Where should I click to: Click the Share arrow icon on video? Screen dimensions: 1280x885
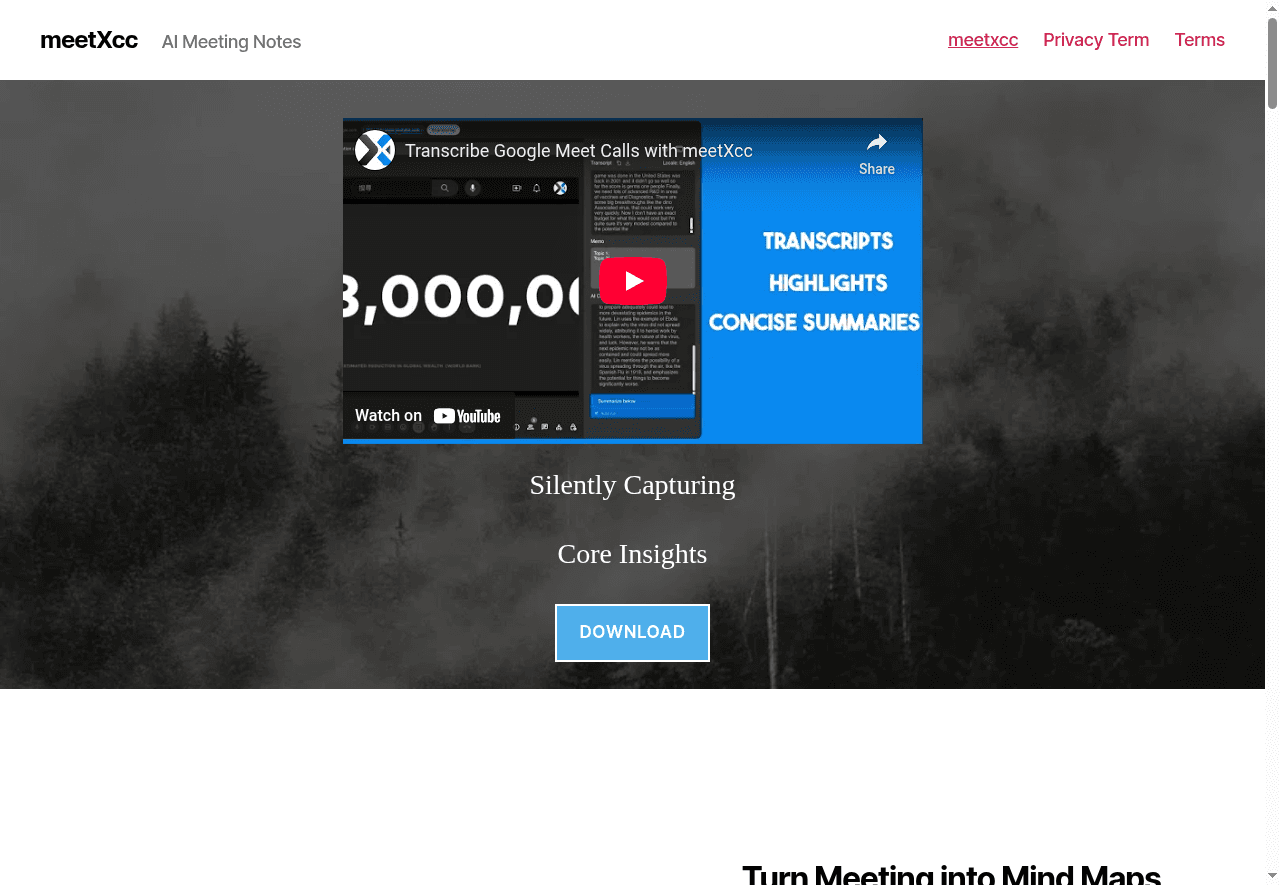[876, 143]
